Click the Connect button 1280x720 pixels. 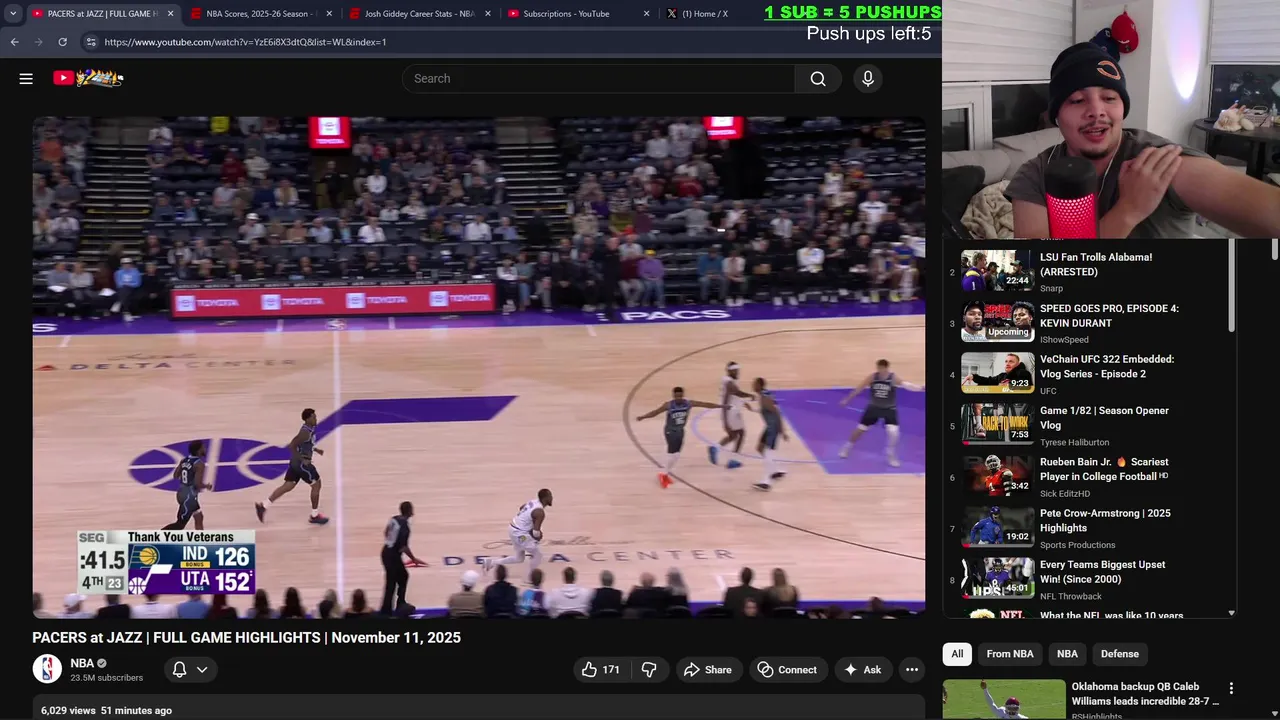coord(787,670)
